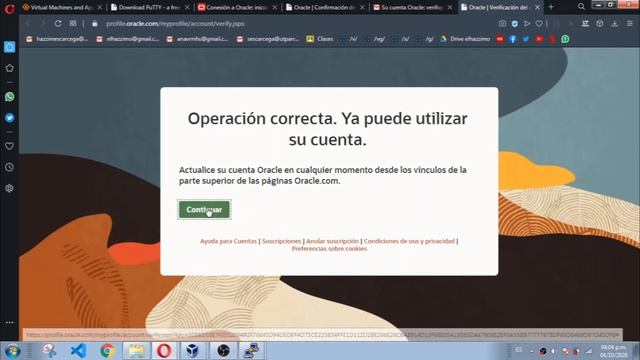This screenshot has height=360, width=640.
Task: Open the Suscripciones link
Action: point(281,241)
